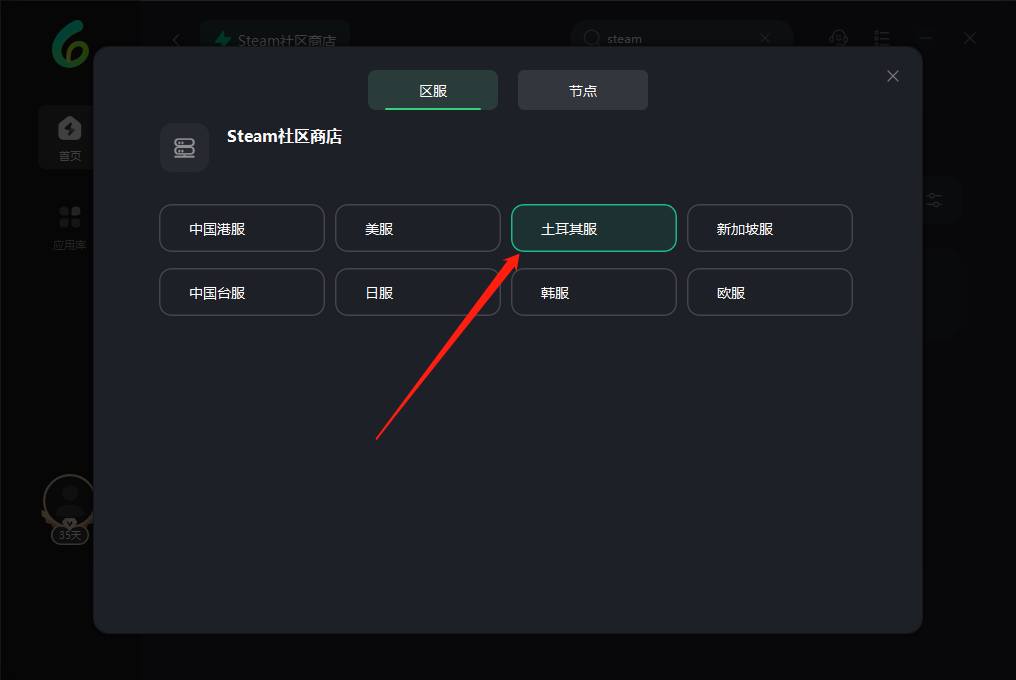The image size is (1016, 680).
Task: Click the customer support headset icon
Action: tap(838, 38)
